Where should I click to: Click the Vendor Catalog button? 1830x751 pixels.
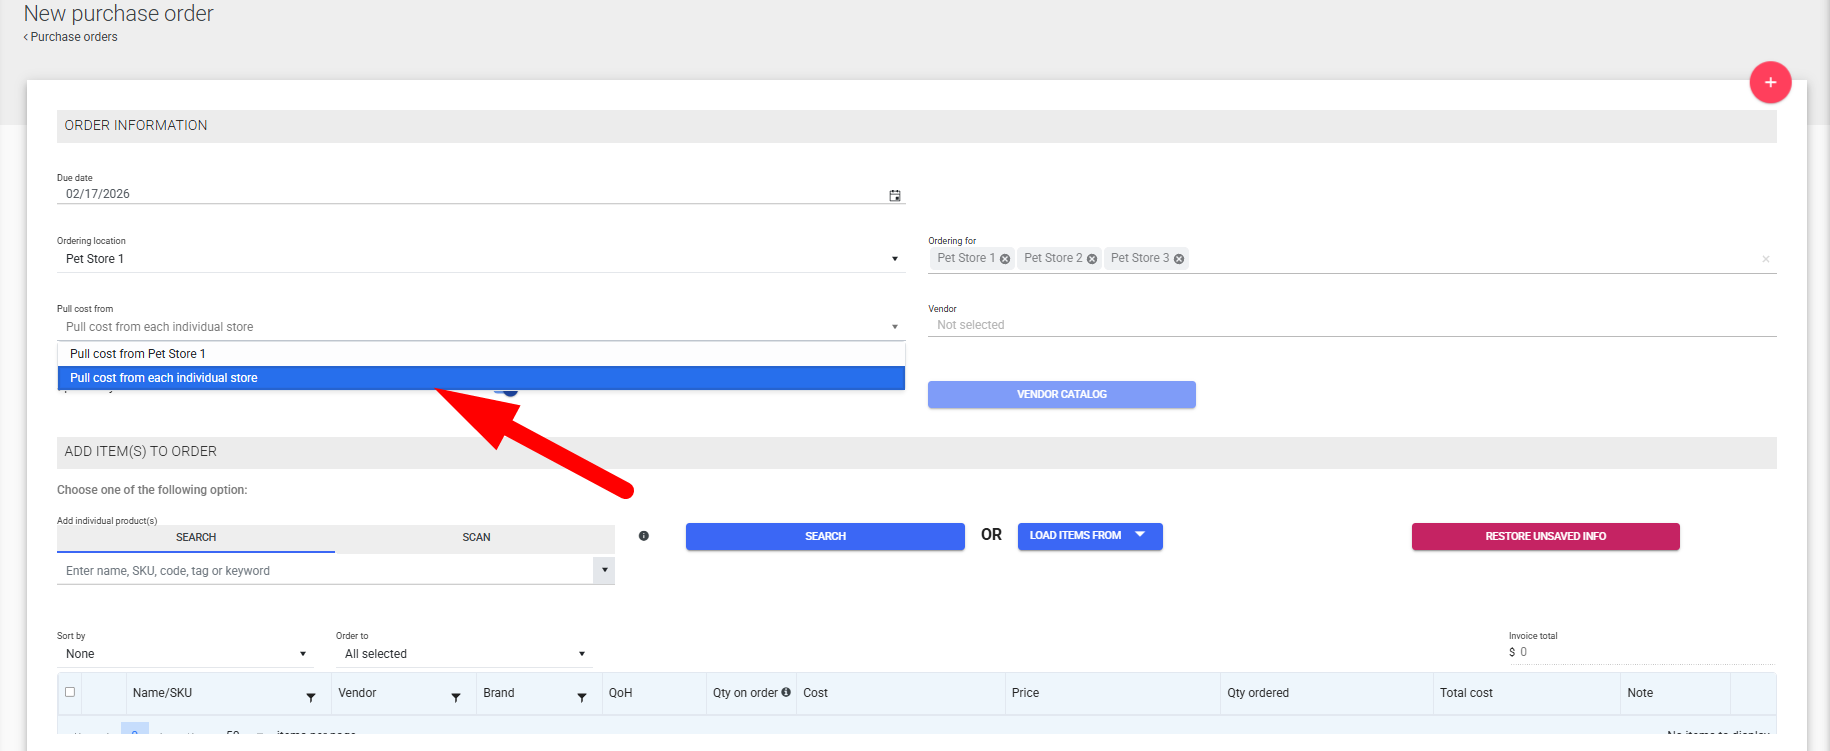coord(1061,394)
